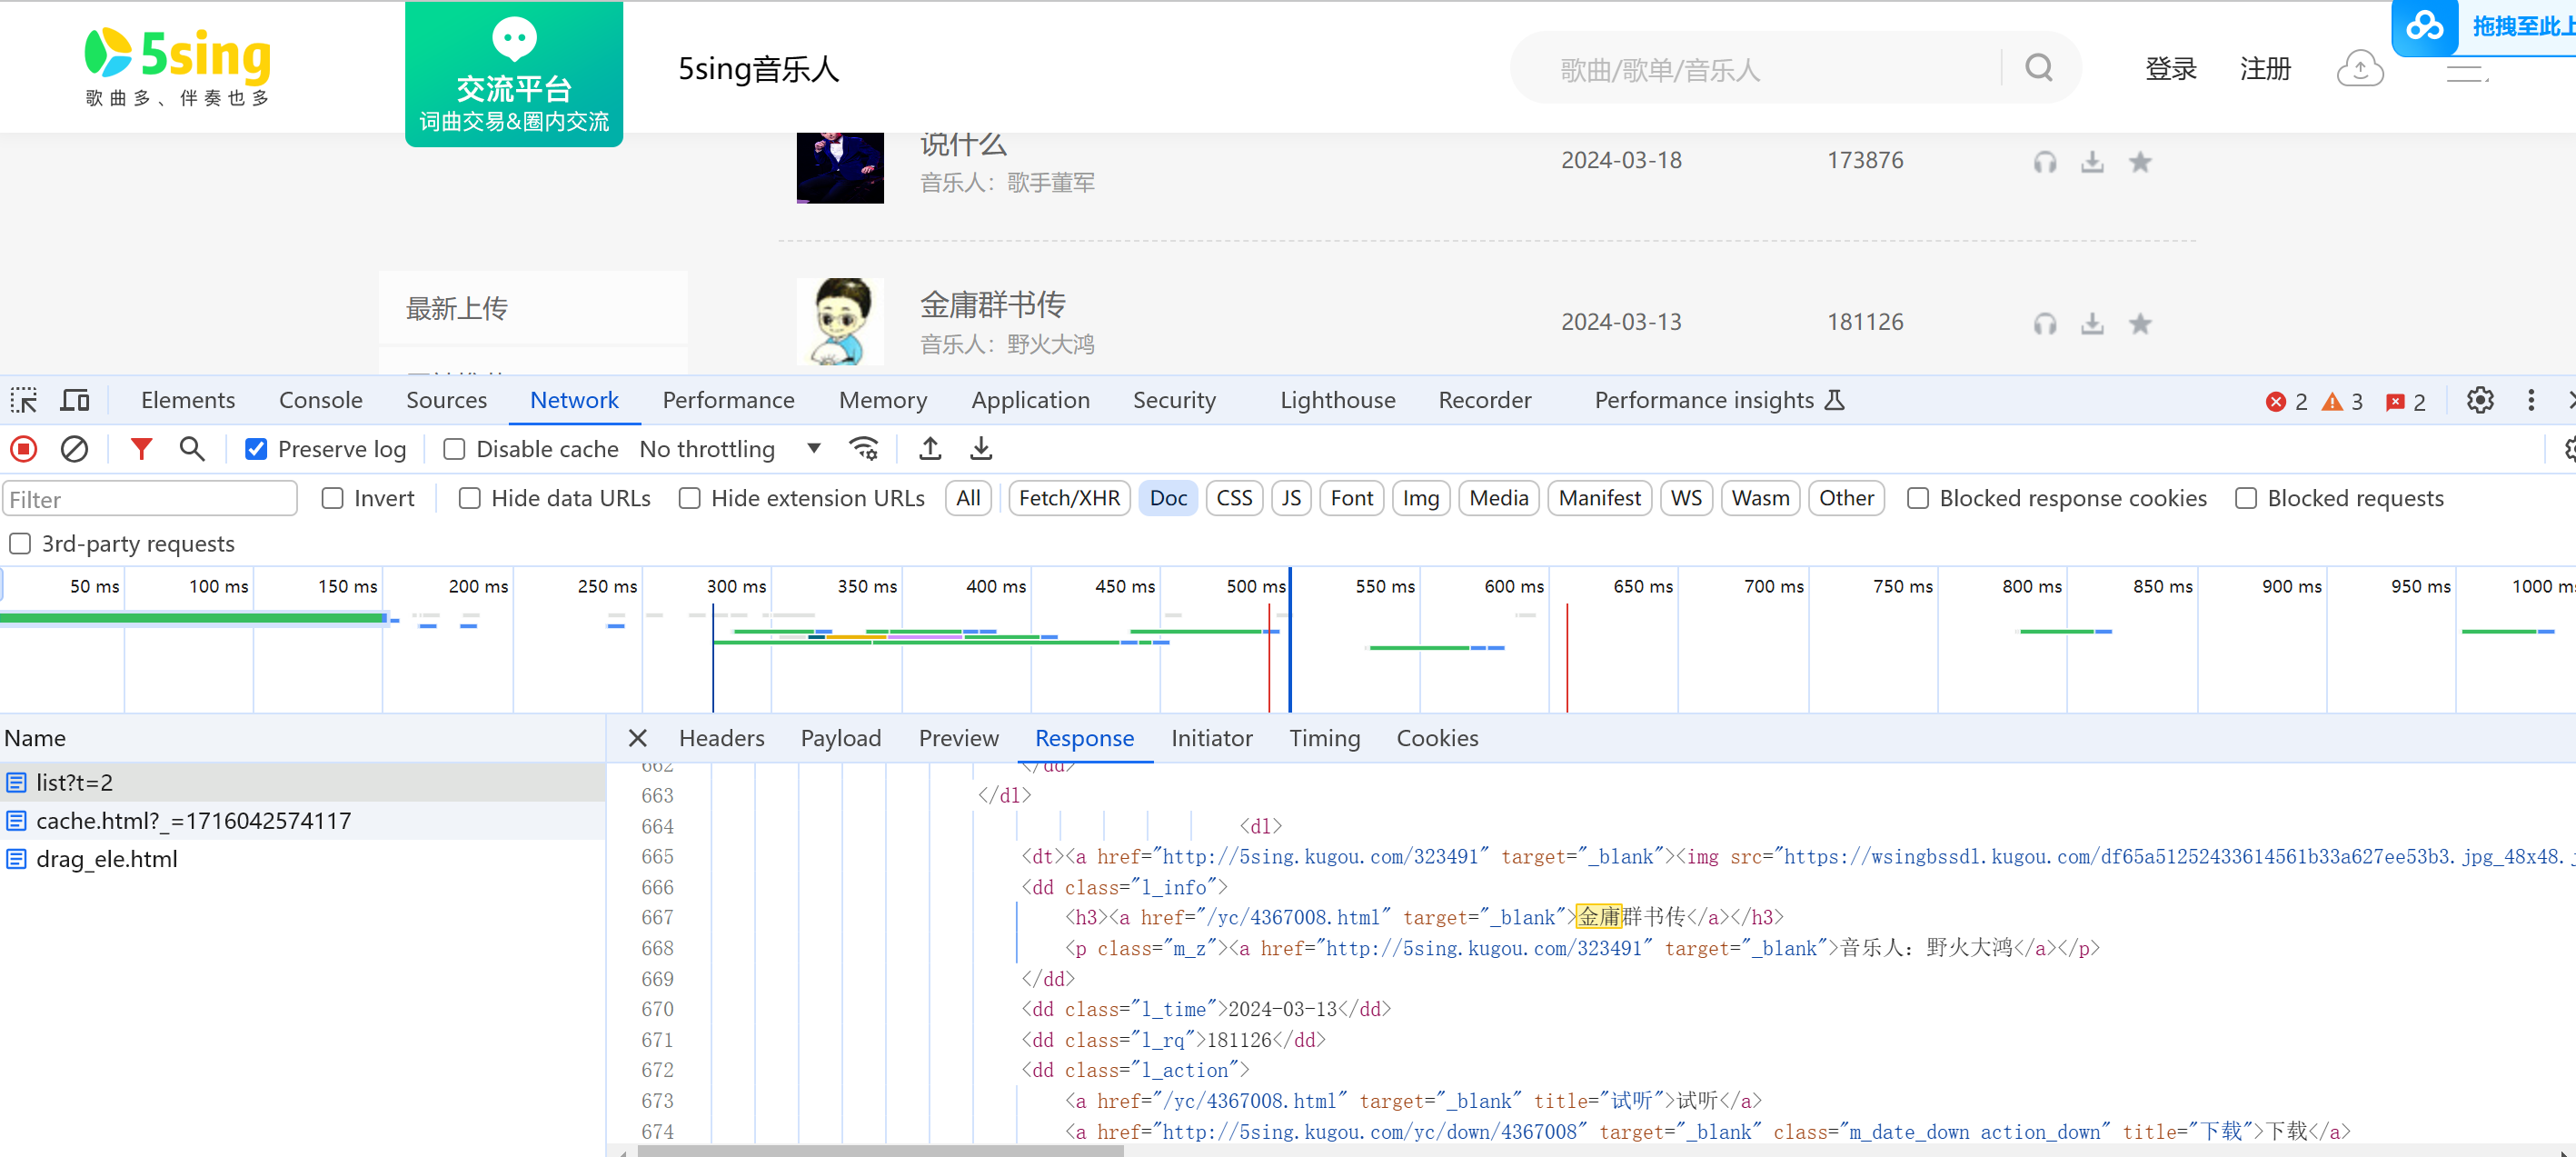Image resolution: width=2576 pixels, height=1157 pixels.
Task: Click the headphone icon for 说什么 row
Action: (x=2045, y=161)
